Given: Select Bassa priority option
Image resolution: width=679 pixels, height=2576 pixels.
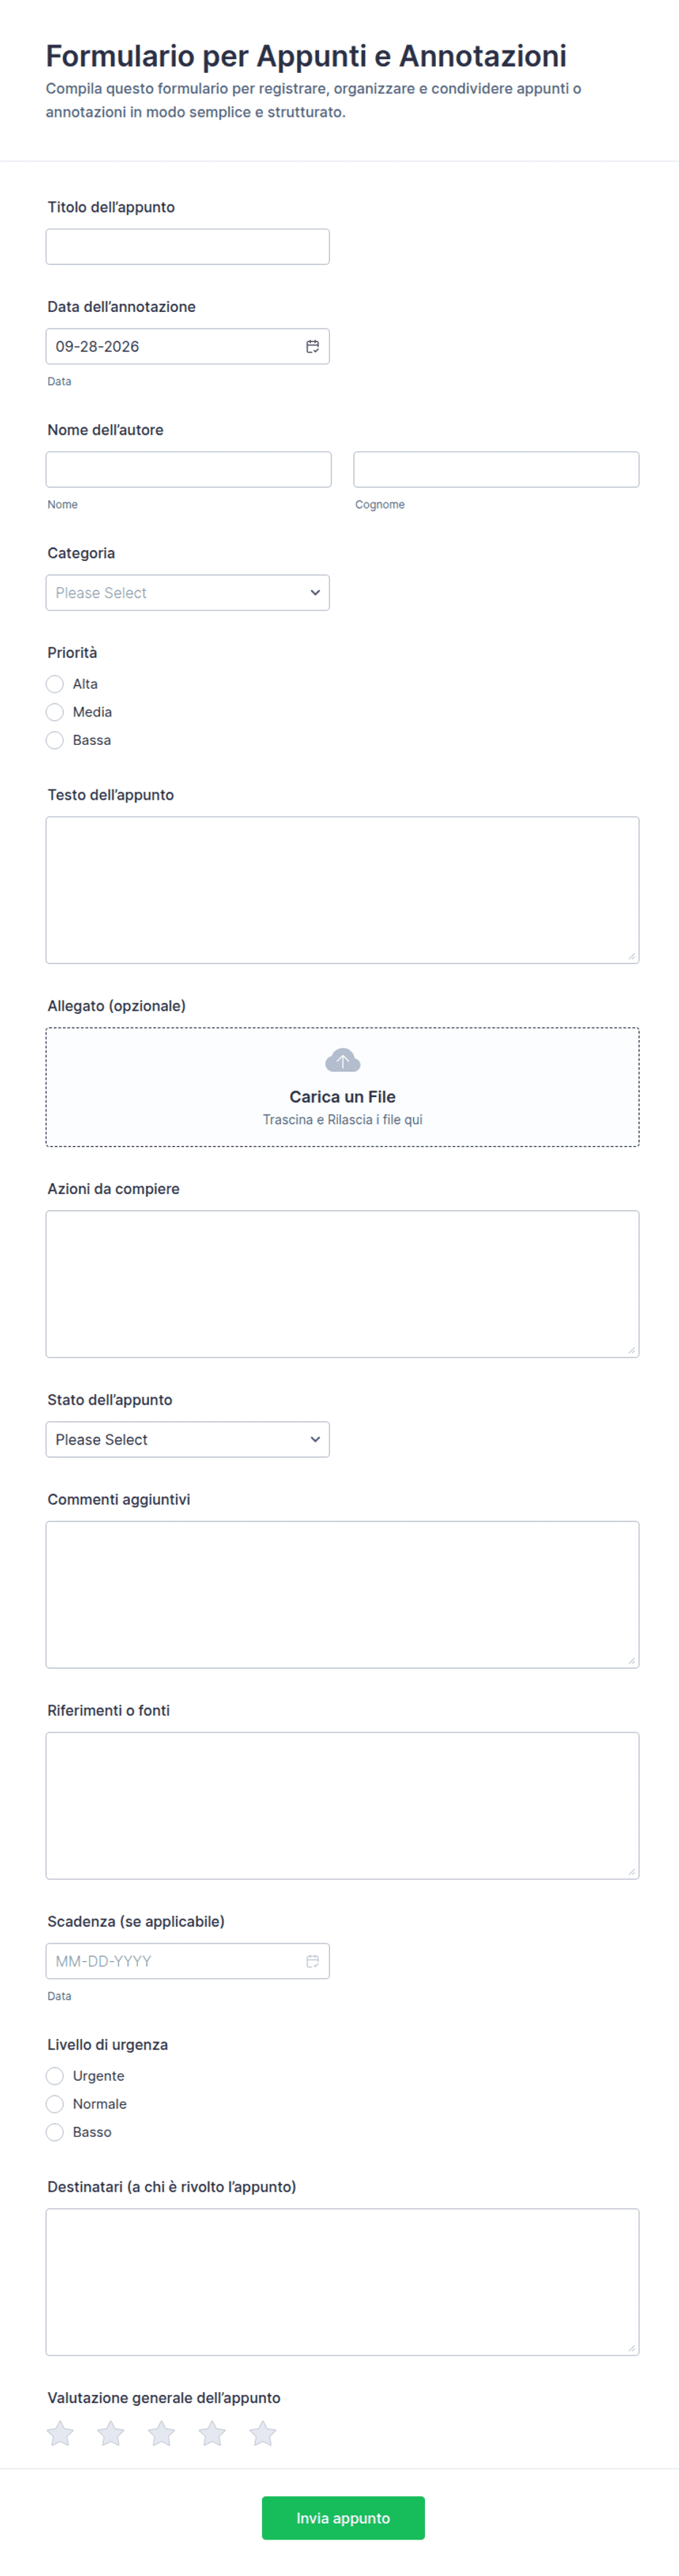Looking at the screenshot, I should [55, 740].
